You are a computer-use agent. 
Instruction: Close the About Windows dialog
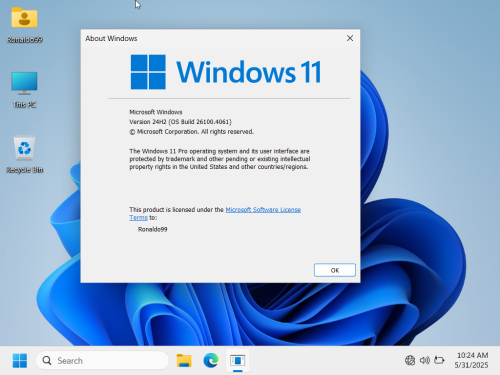[x=350, y=38]
